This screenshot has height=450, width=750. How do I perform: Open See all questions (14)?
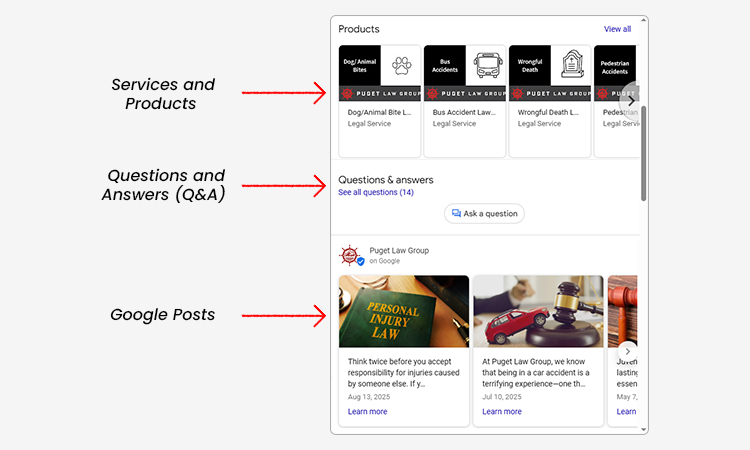point(376,192)
